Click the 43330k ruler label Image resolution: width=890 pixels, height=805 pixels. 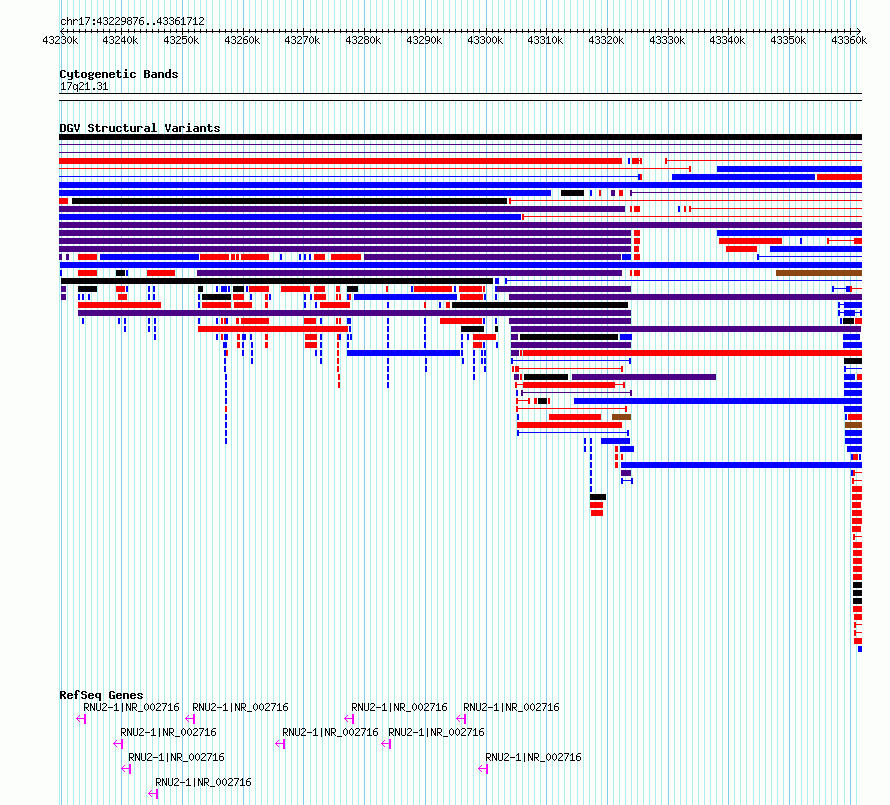[x=667, y=40]
